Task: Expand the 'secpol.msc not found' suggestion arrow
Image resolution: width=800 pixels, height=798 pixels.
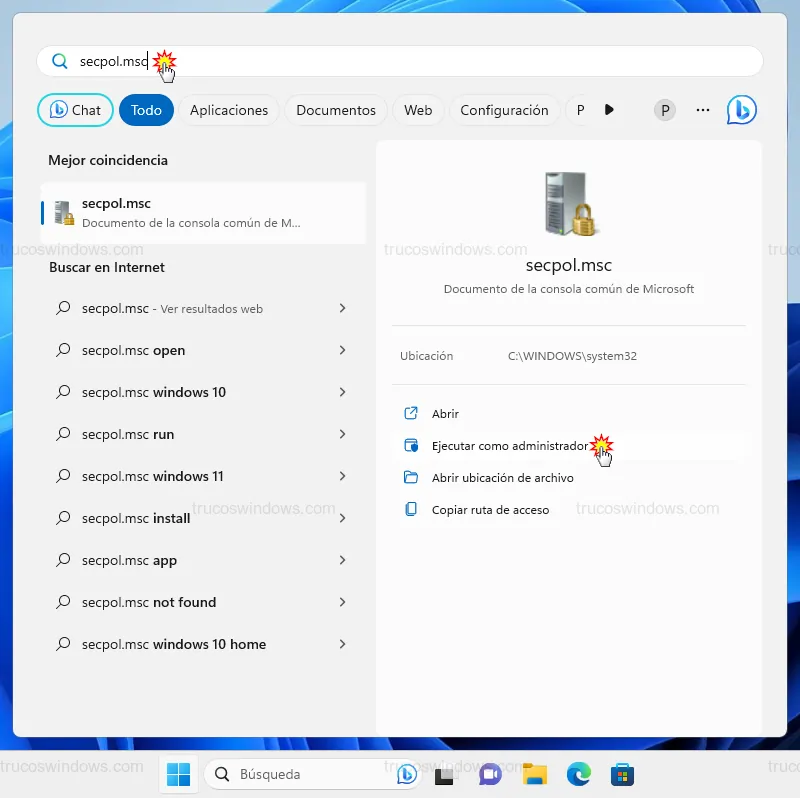Action: click(x=342, y=602)
